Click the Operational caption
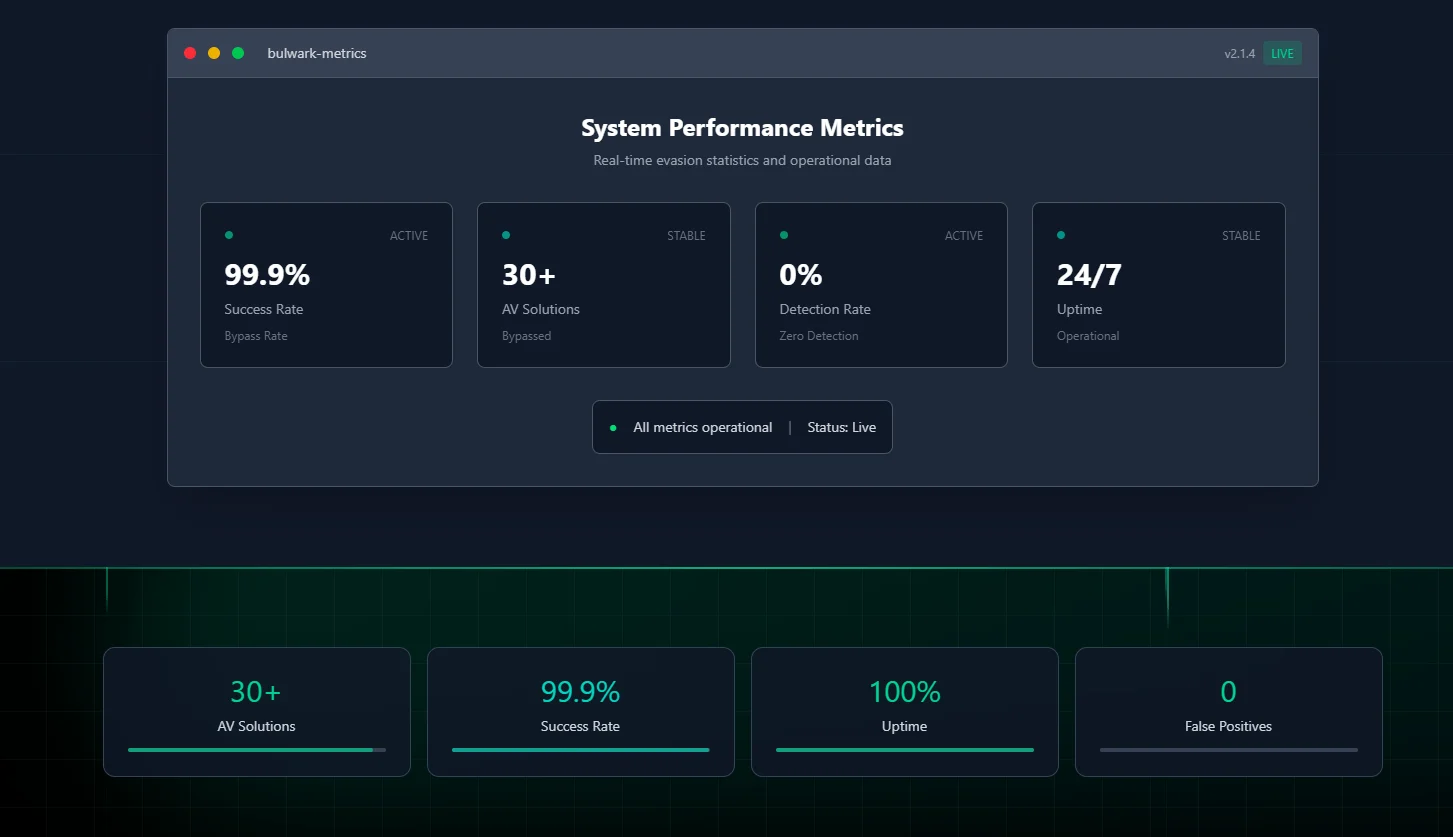 pos(1088,336)
